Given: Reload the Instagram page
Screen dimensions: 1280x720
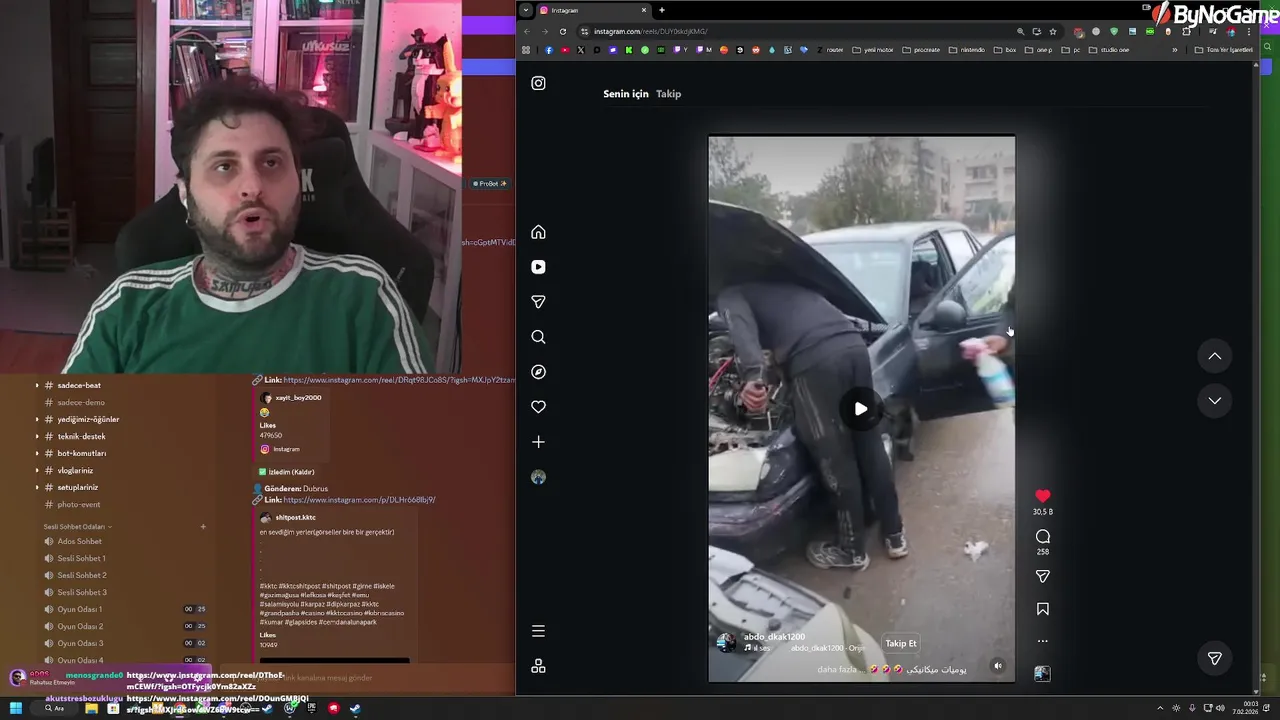Looking at the screenshot, I should (x=563, y=31).
